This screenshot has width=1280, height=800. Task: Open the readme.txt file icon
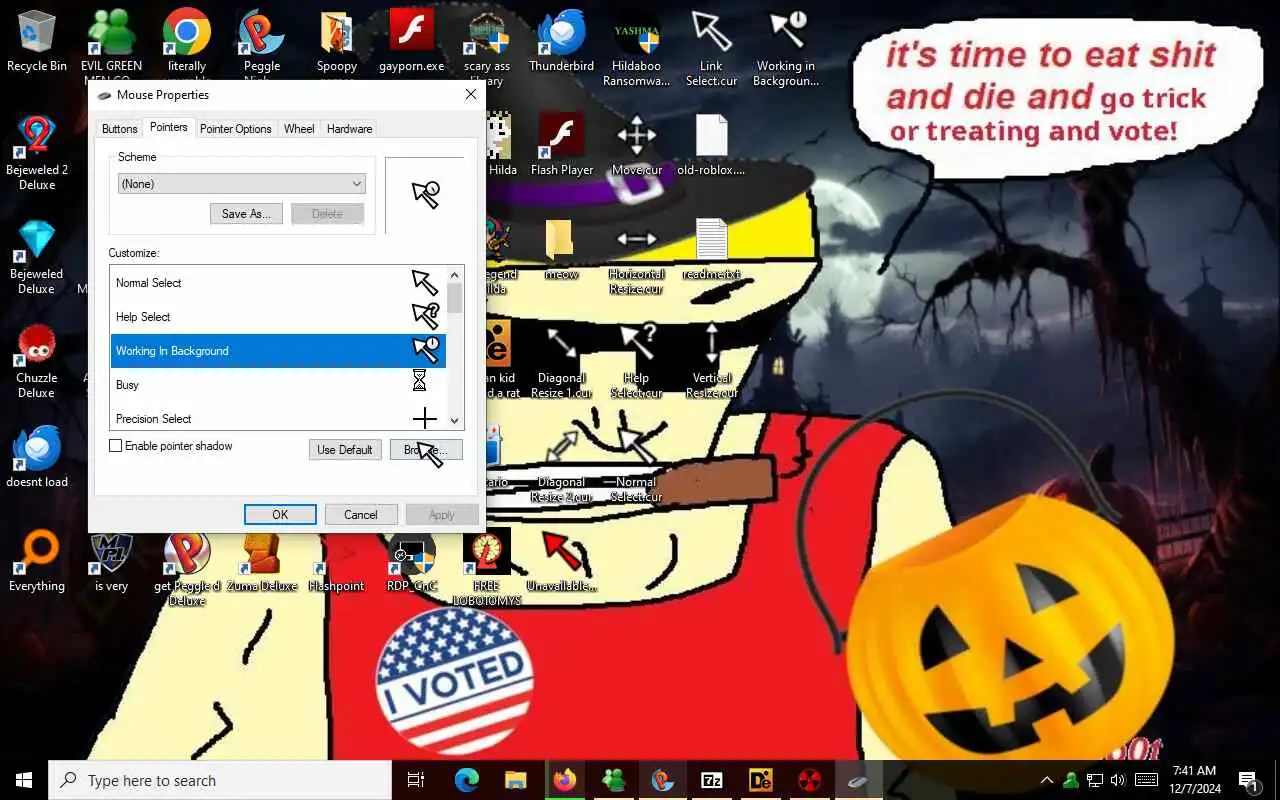(x=711, y=249)
